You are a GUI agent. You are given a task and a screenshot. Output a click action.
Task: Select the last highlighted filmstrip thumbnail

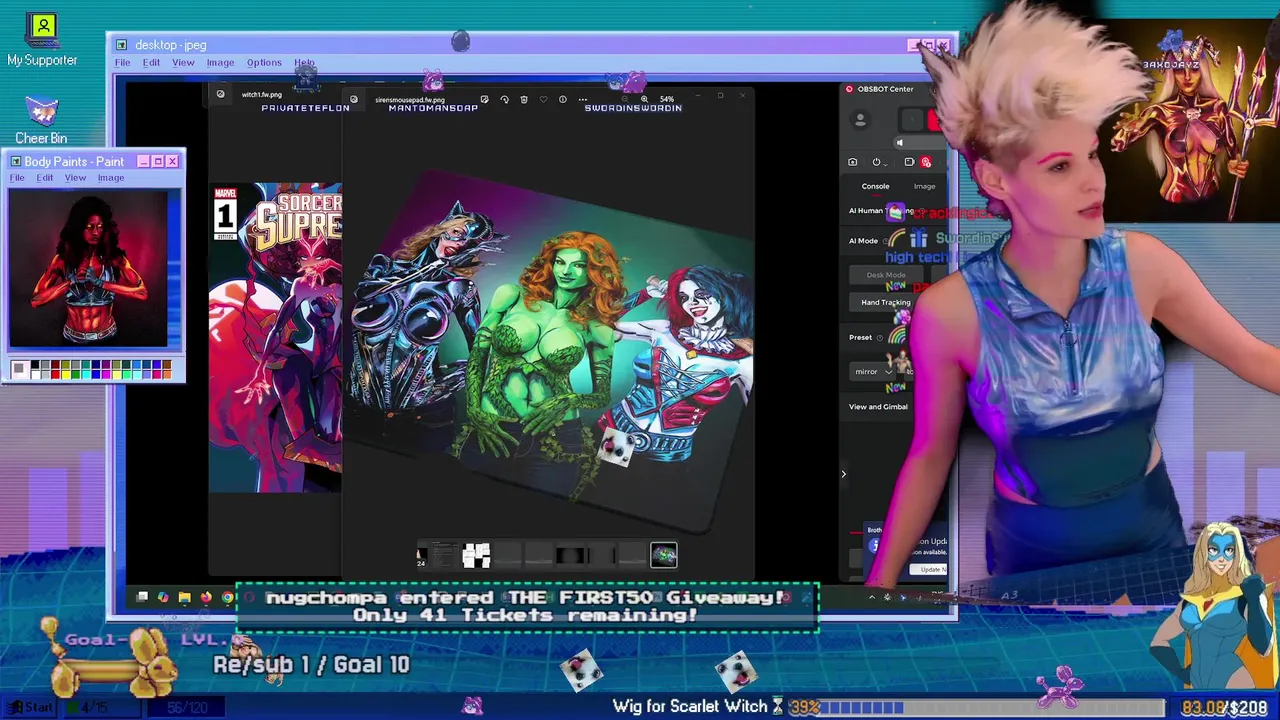664,555
